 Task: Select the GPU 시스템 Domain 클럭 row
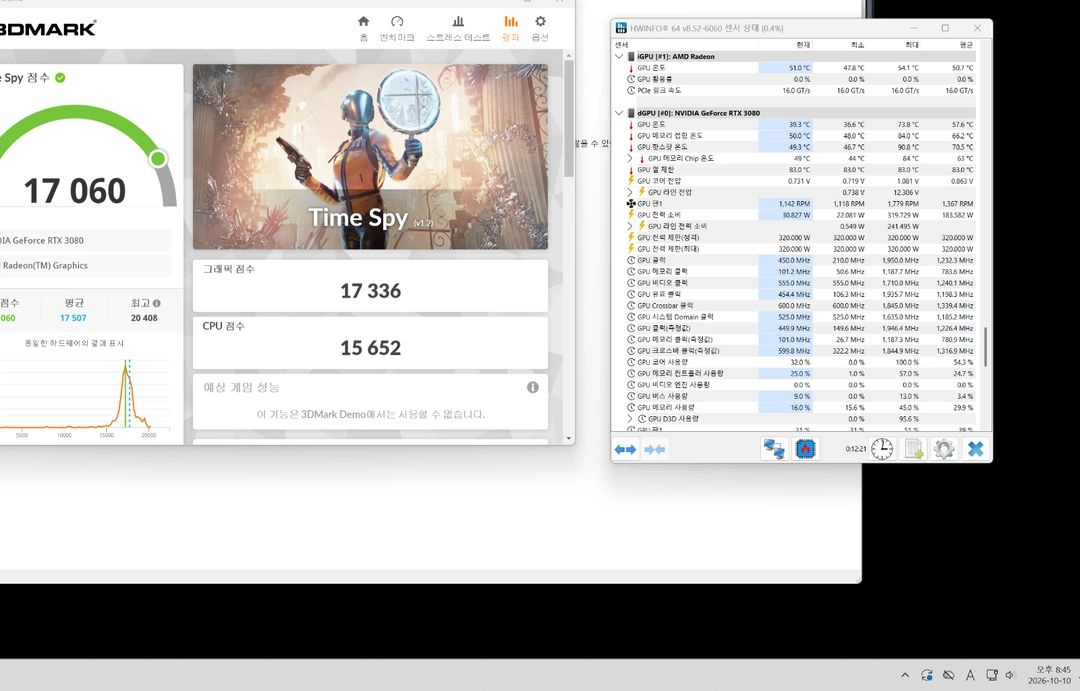799,317
